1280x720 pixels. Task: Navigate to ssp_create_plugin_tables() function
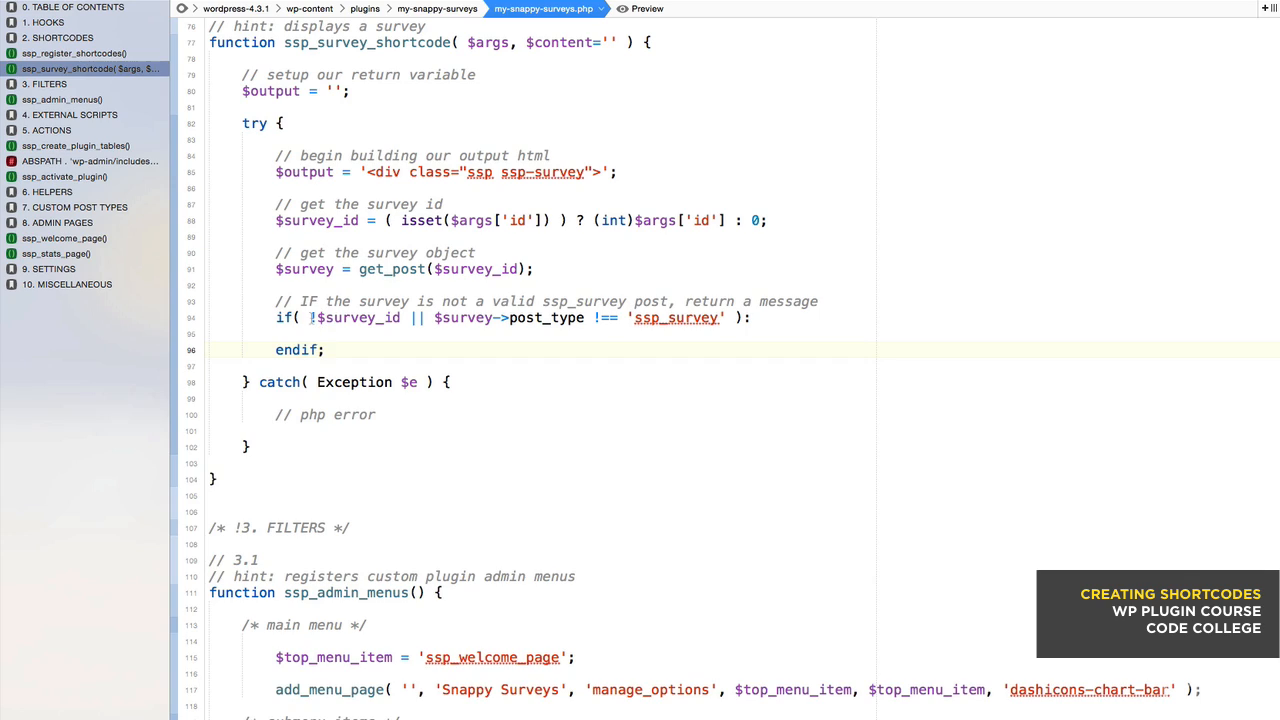tap(76, 146)
